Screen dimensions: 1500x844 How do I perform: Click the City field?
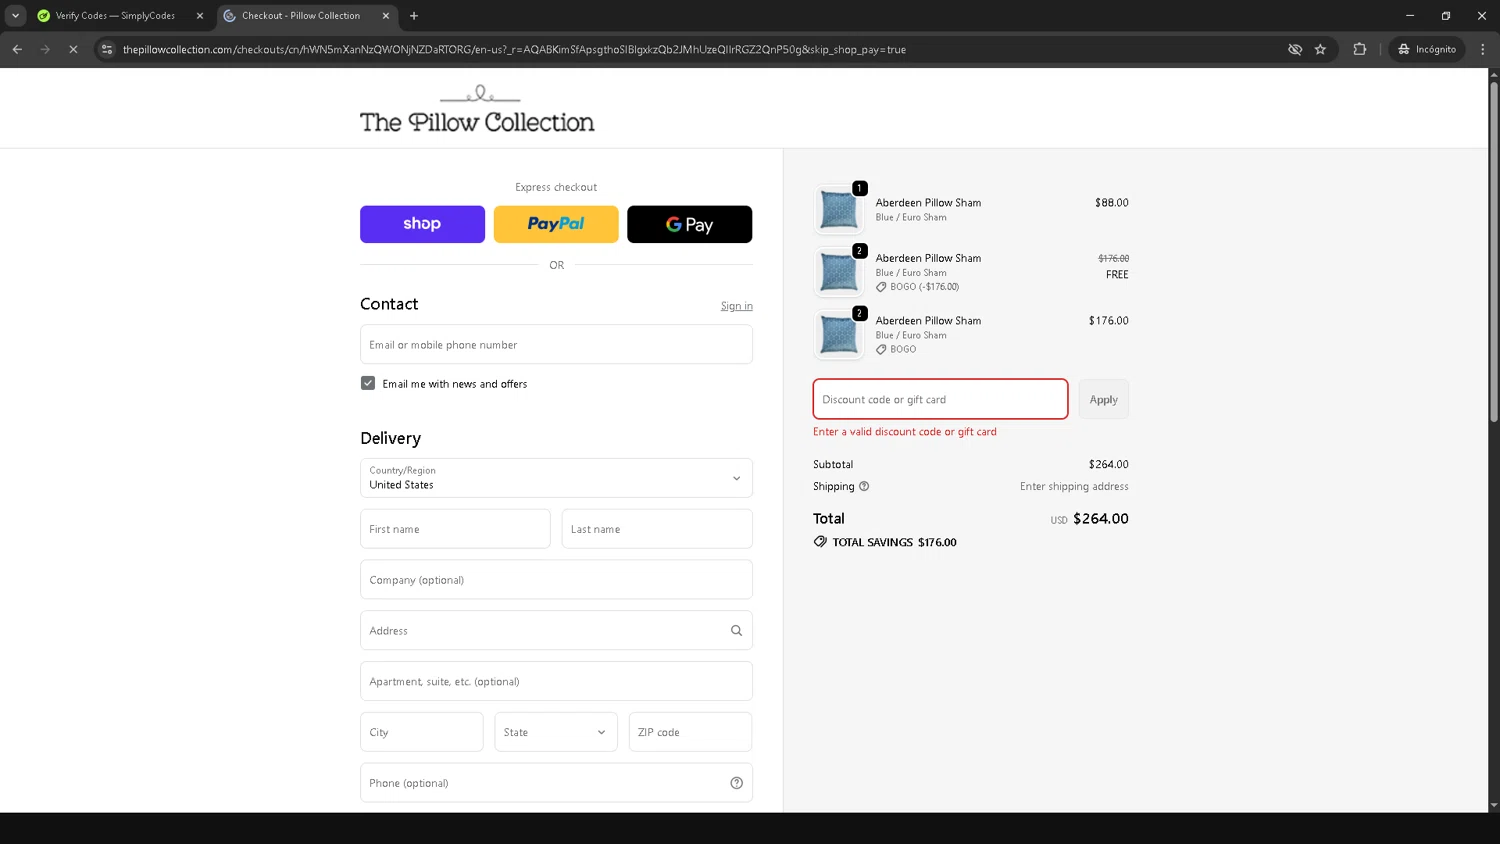[x=421, y=732]
